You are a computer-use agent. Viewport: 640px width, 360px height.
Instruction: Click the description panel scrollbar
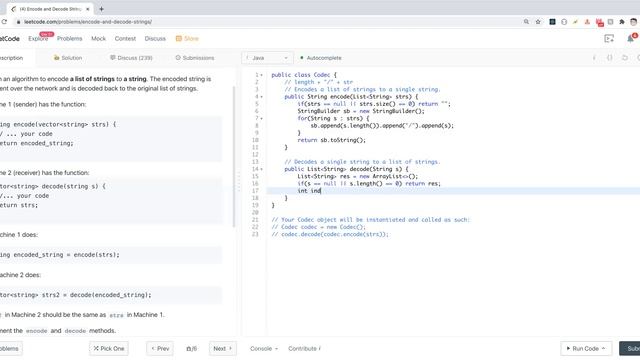pos(234,157)
